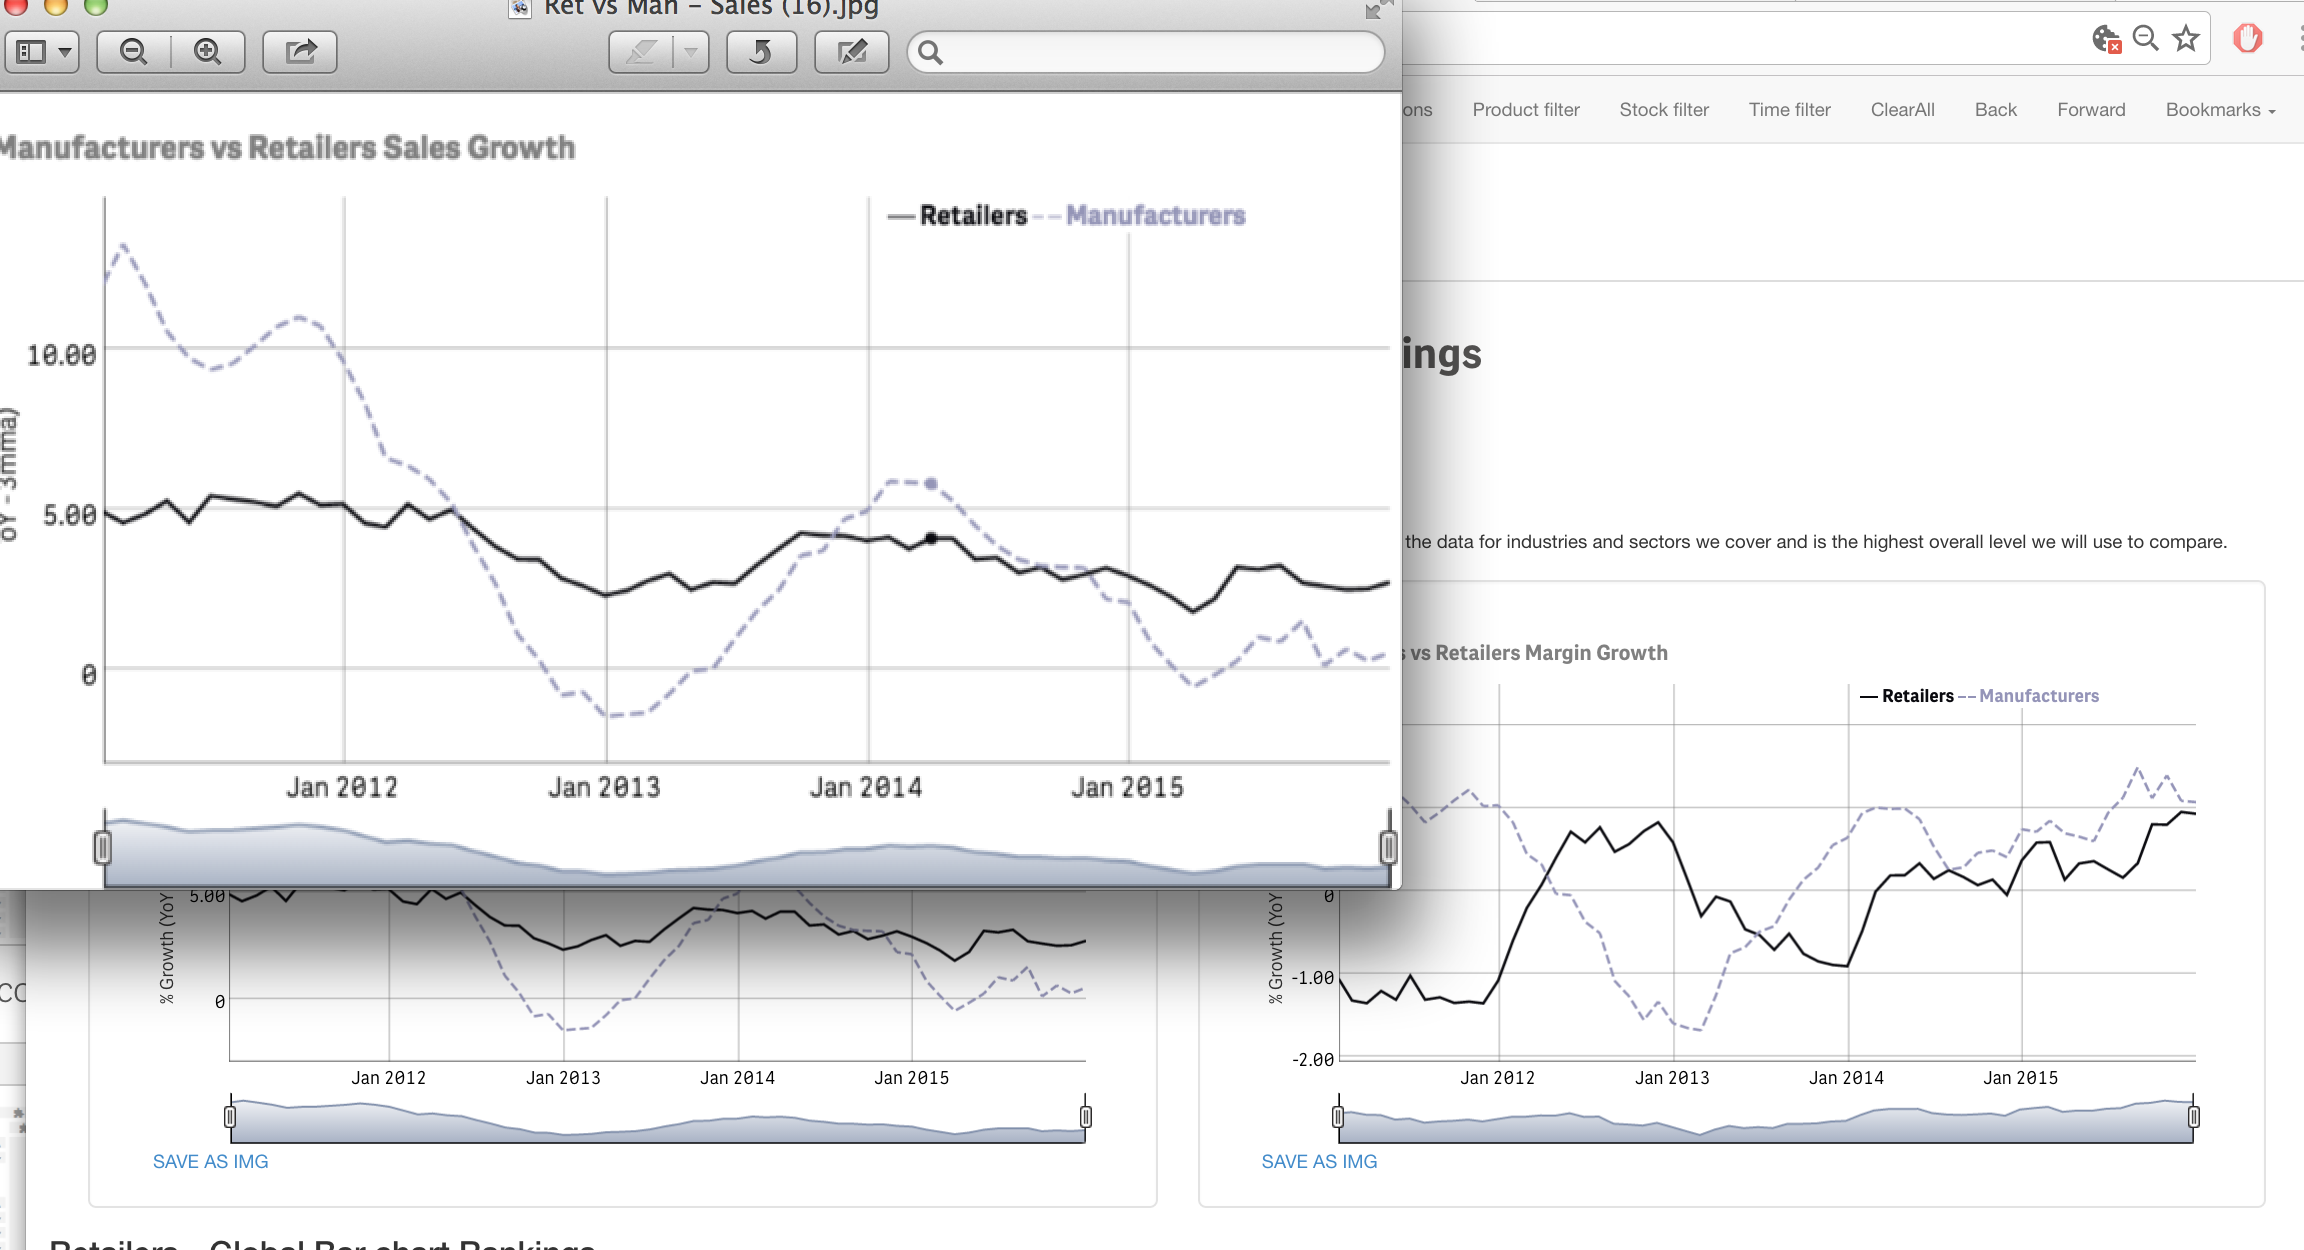Screen dimensions: 2304x1250
Task: Click left range handle of sales chart slider
Action: click(230, 1116)
